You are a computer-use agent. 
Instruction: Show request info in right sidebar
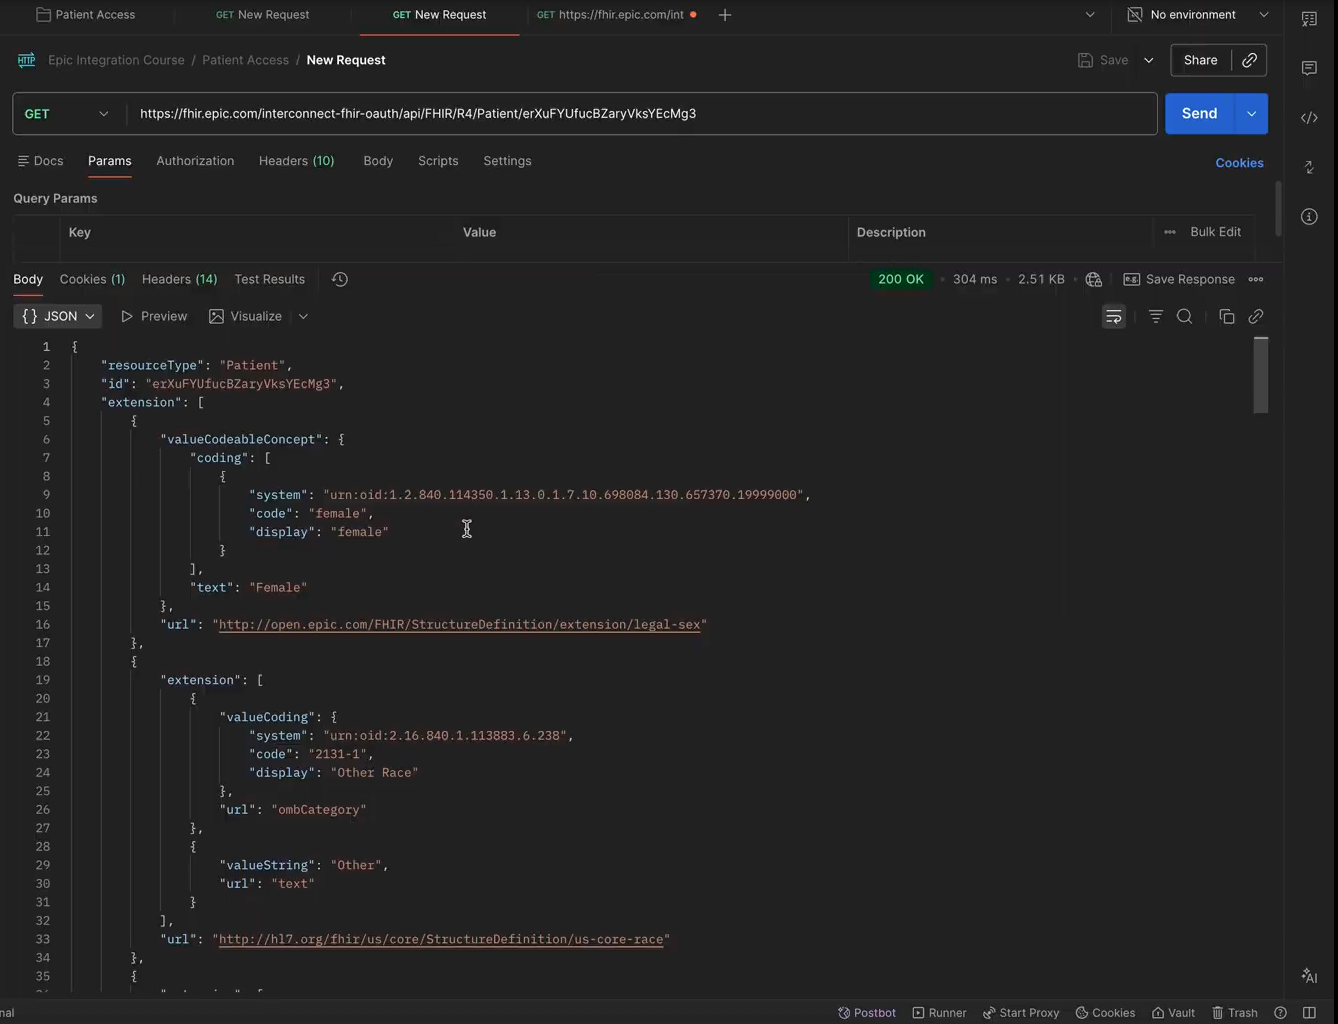[1309, 217]
